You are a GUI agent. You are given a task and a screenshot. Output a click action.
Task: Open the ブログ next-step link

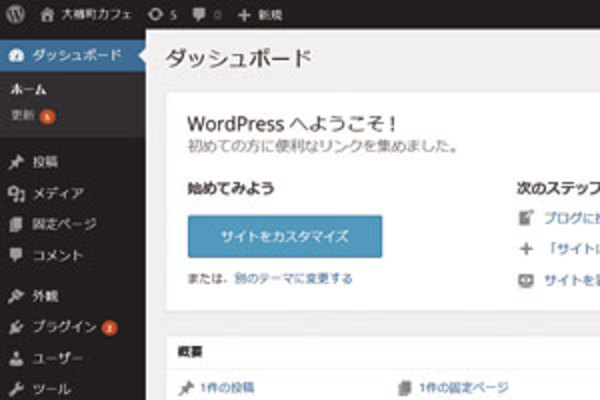coord(572,218)
